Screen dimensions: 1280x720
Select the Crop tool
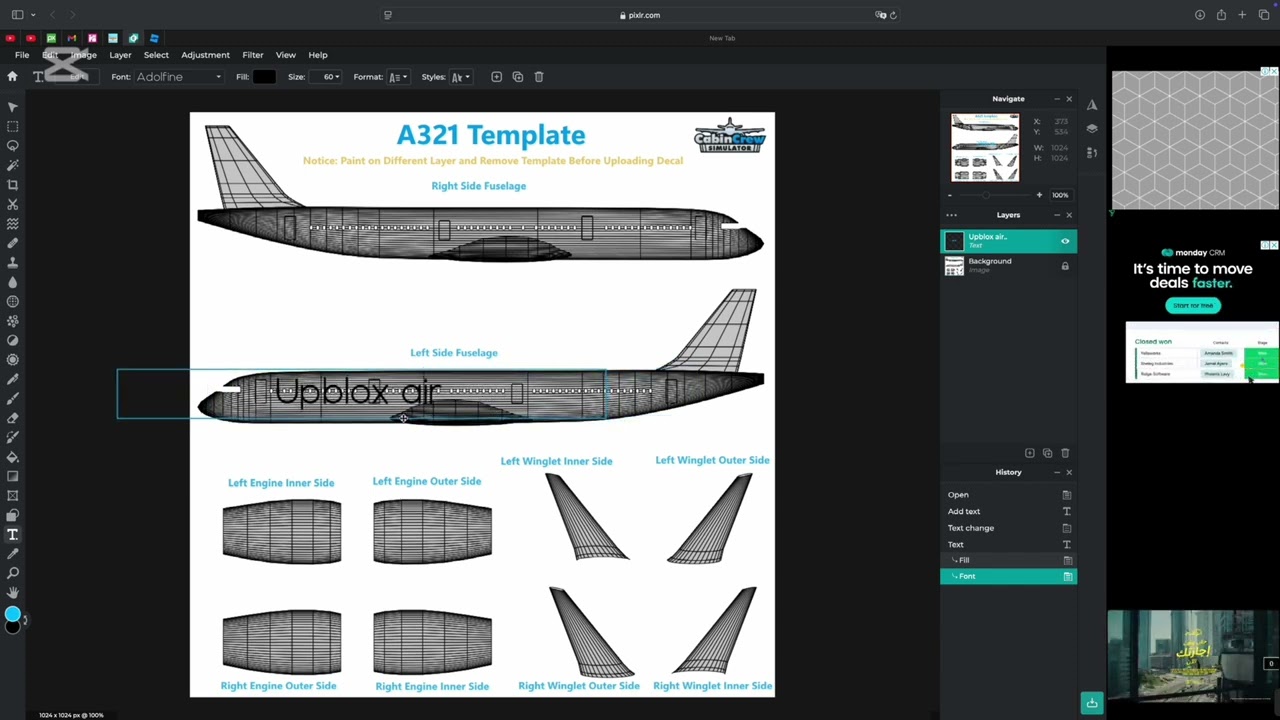pos(13,185)
